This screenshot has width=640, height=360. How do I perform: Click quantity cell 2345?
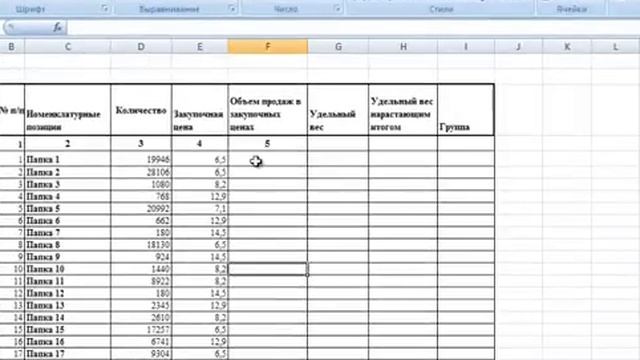point(141,305)
